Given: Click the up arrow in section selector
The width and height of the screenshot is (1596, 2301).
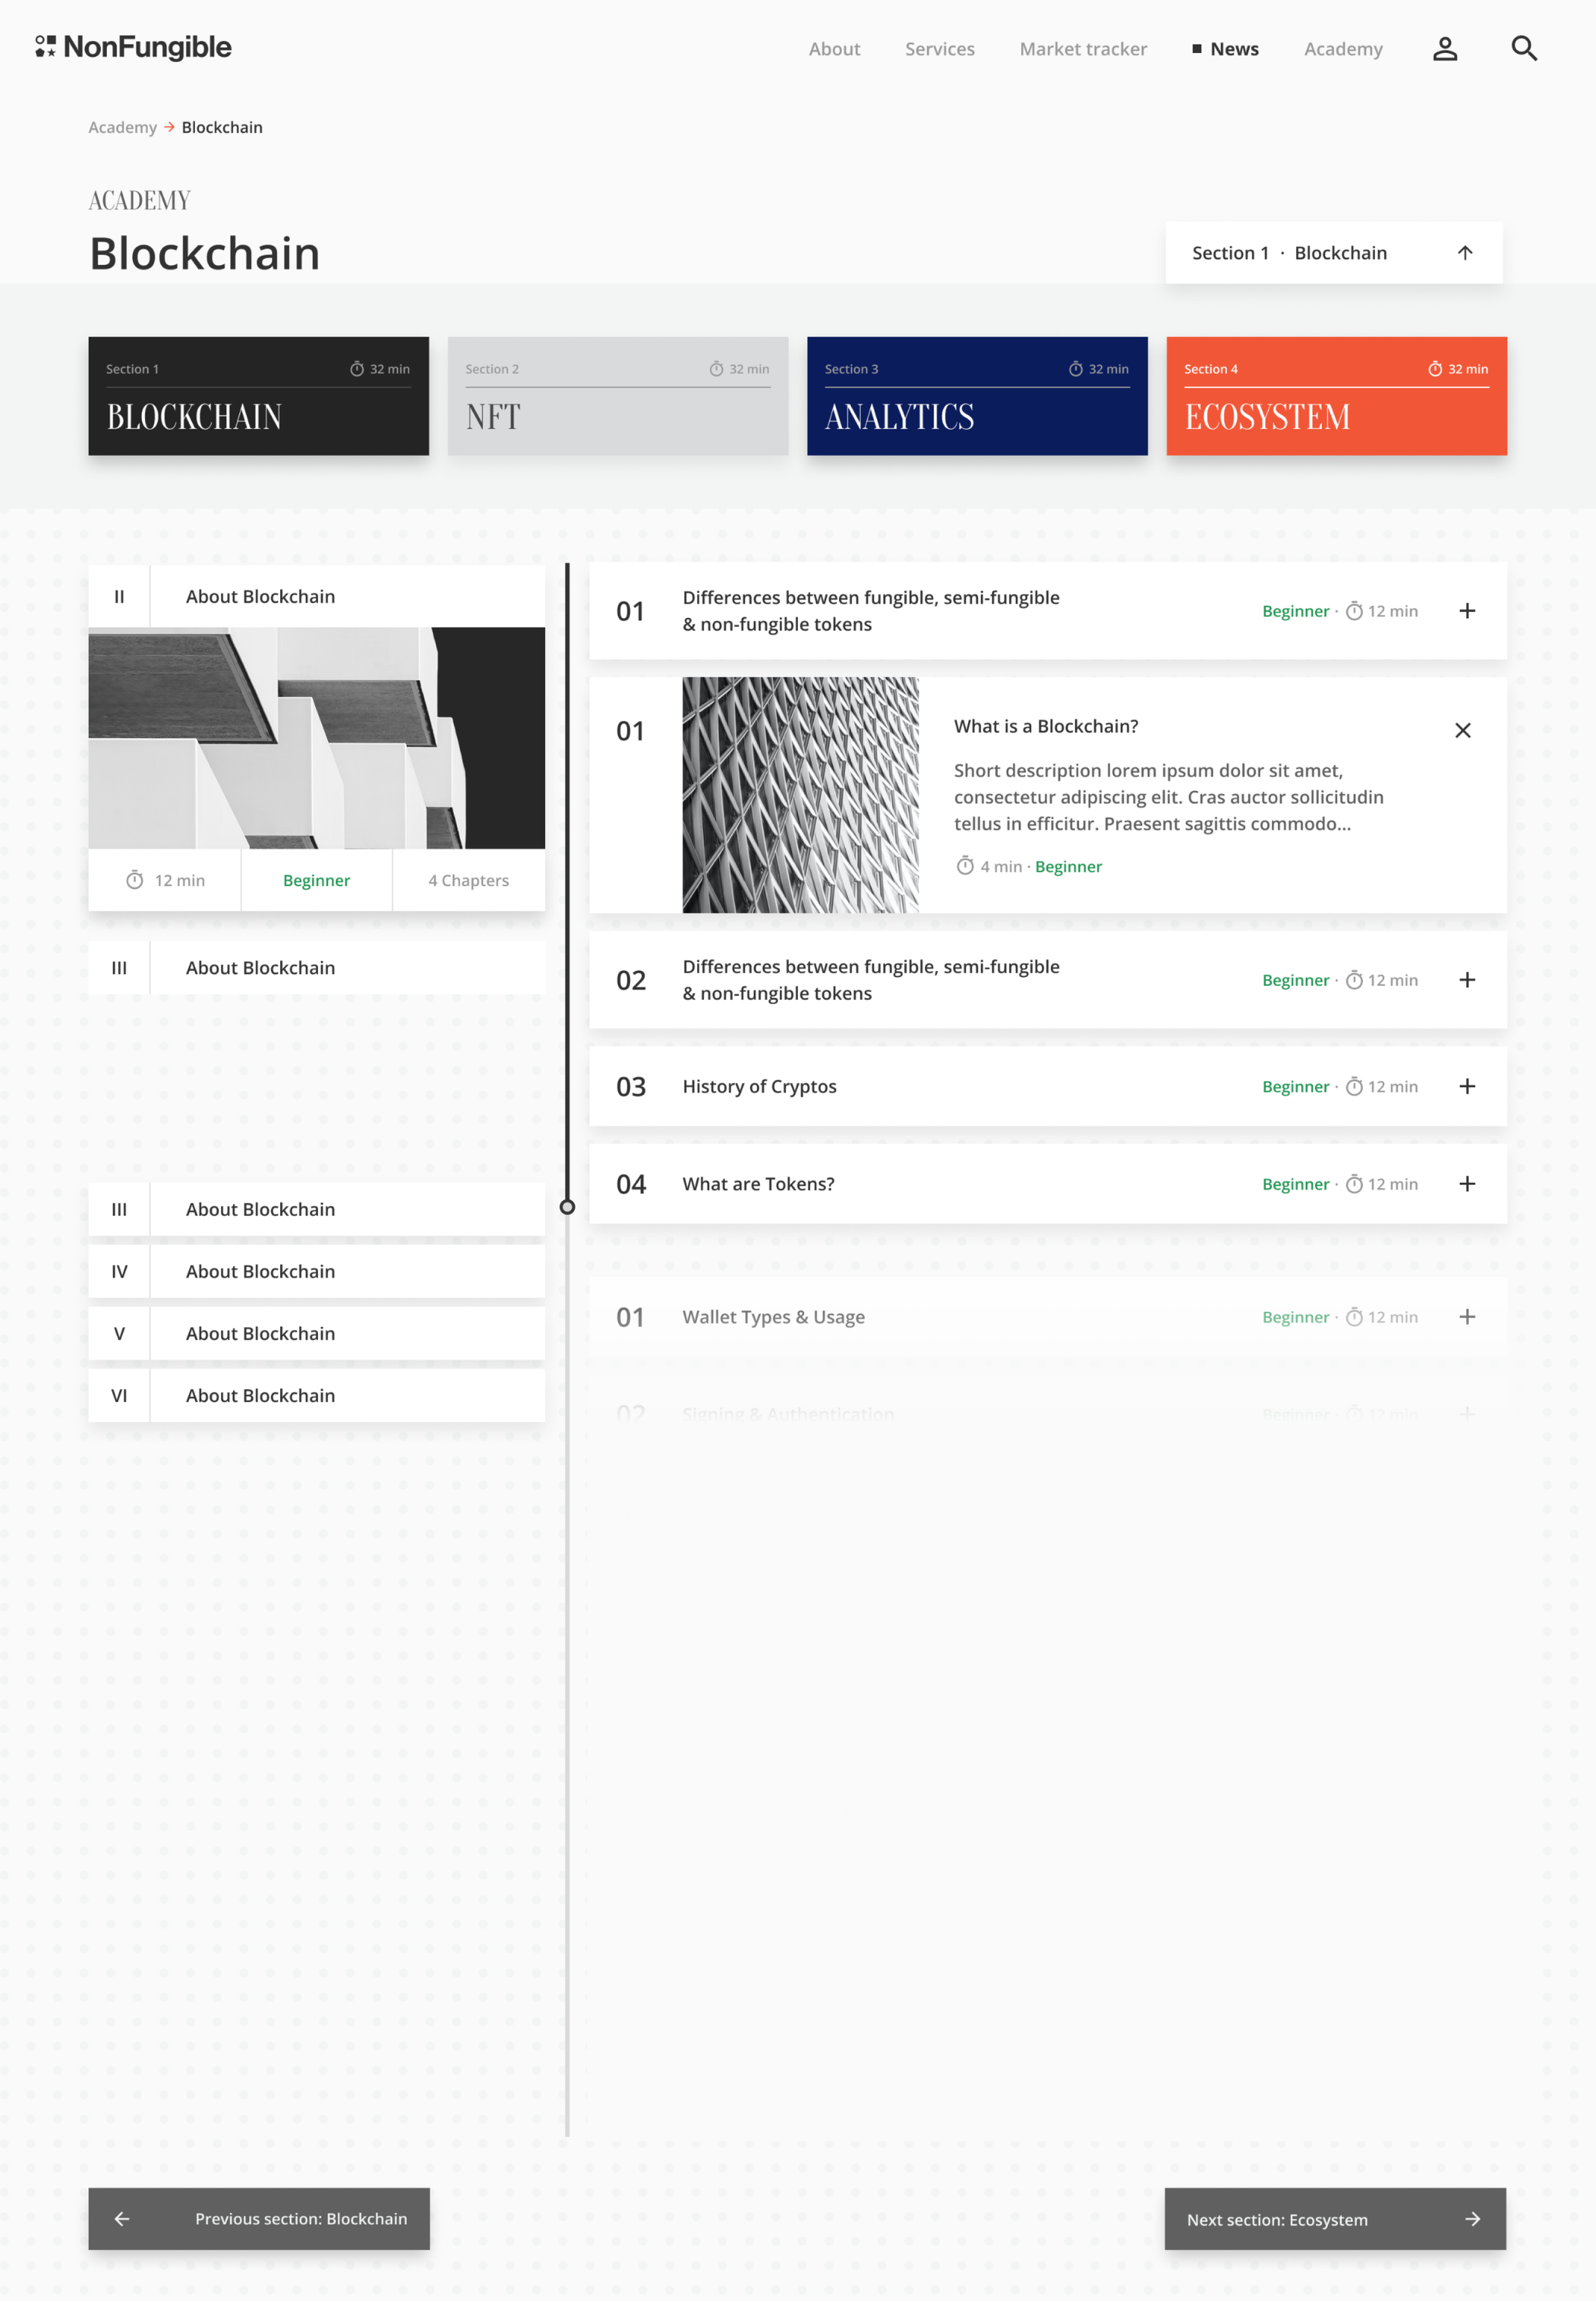Looking at the screenshot, I should tap(1464, 253).
